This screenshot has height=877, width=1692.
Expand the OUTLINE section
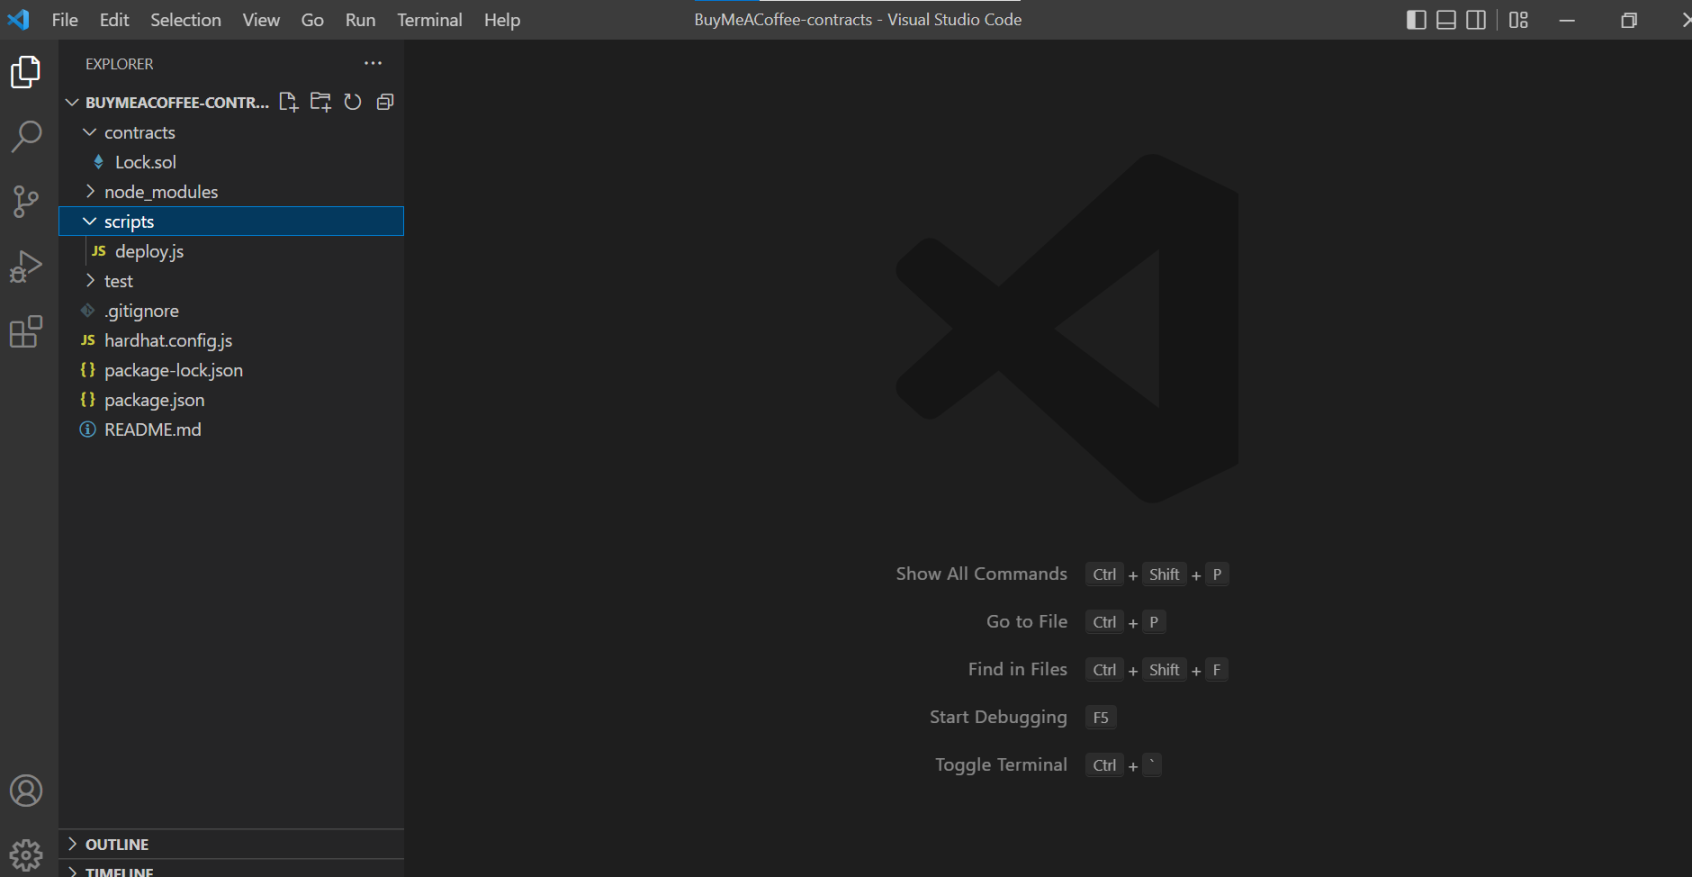[x=116, y=844]
